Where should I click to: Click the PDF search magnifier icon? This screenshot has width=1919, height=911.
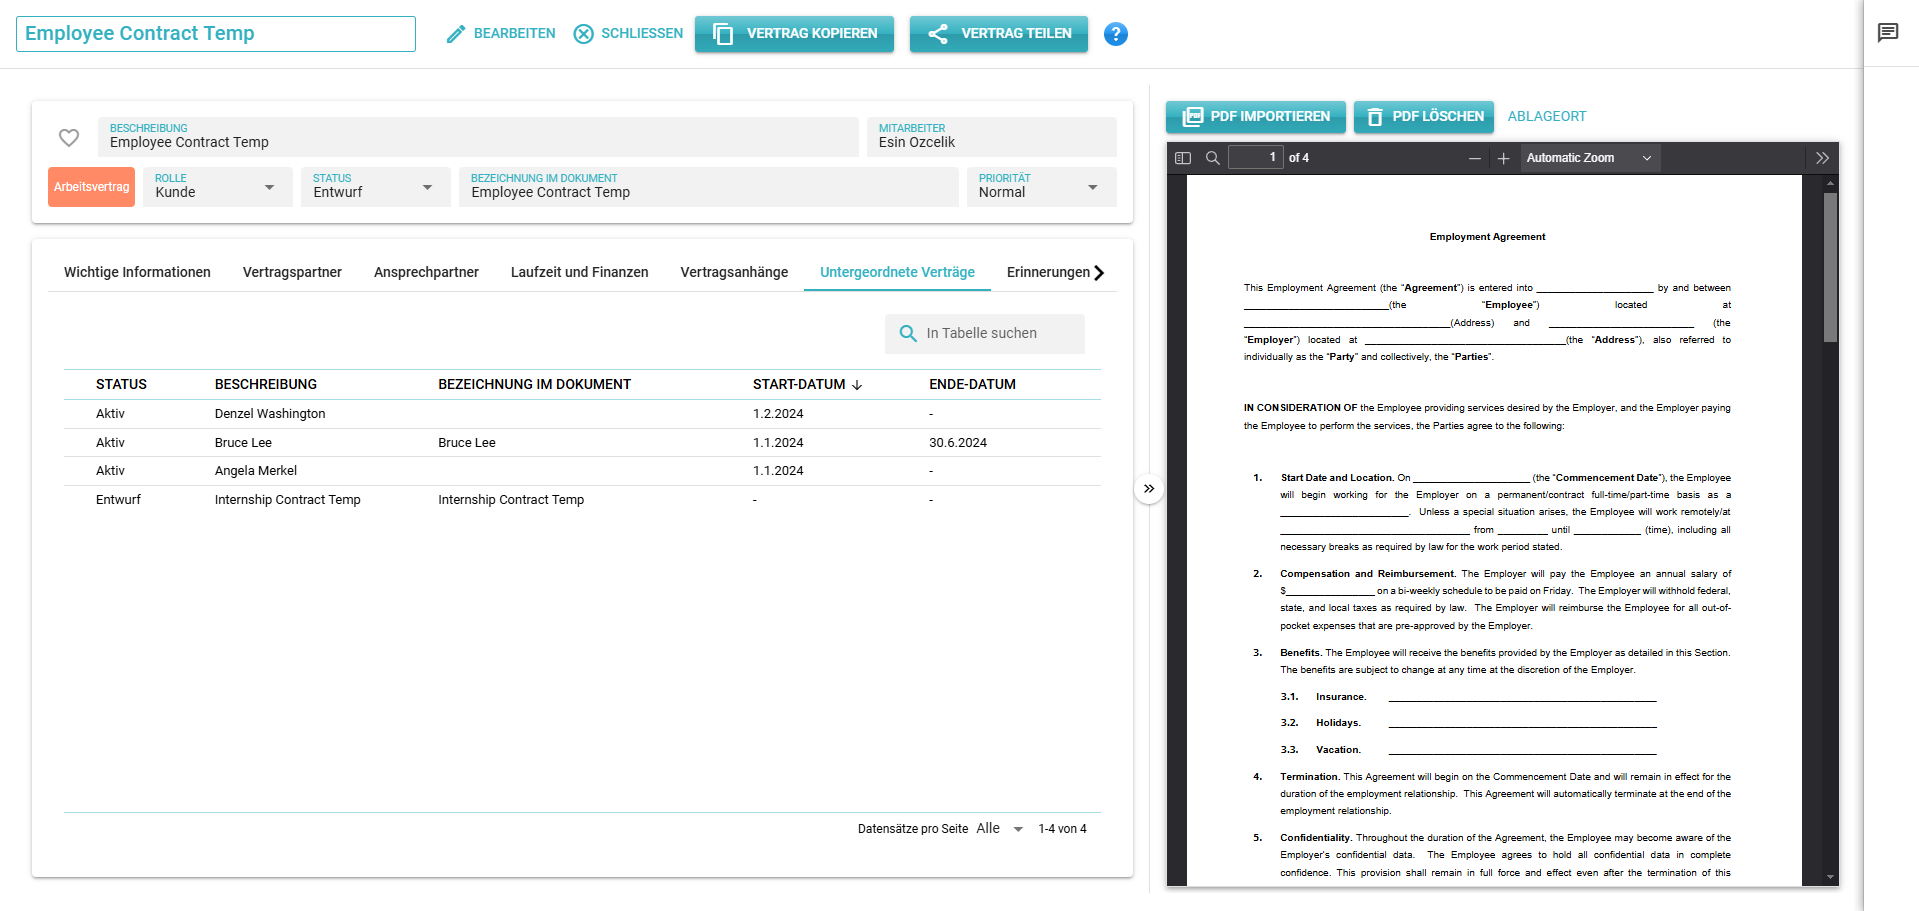pos(1213,158)
